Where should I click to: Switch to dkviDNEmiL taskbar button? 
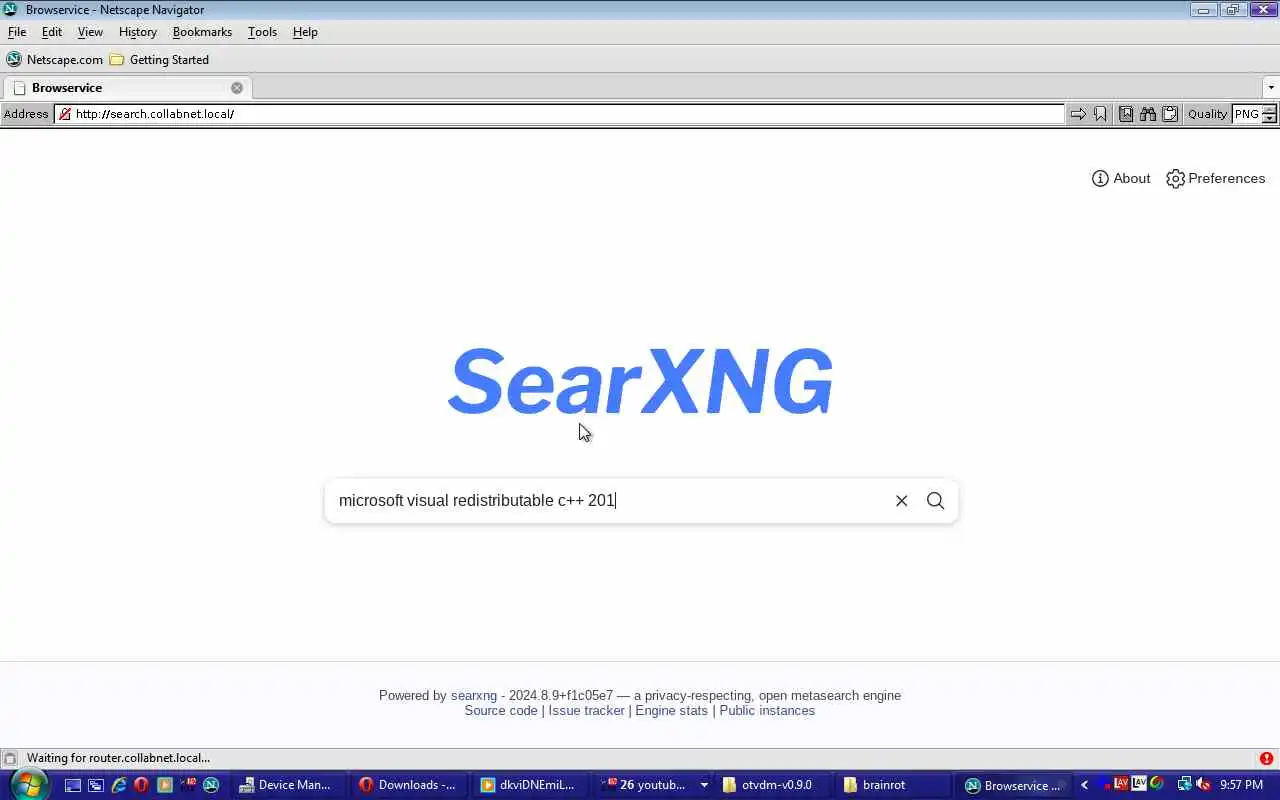[530, 785]
